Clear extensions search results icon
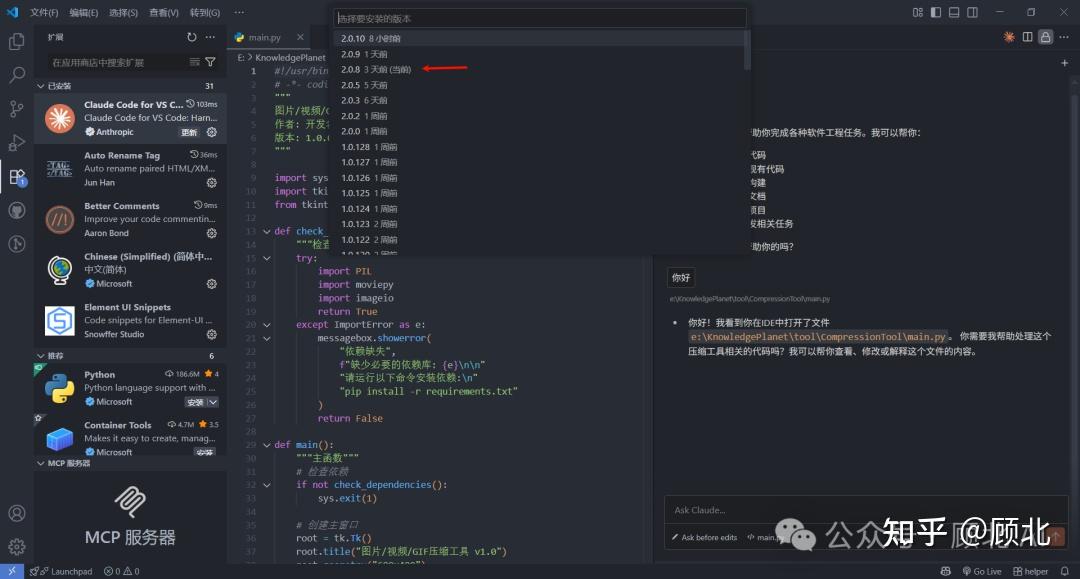The height and width of the screenshot is (579, 1080). click(x=194, y=62)
